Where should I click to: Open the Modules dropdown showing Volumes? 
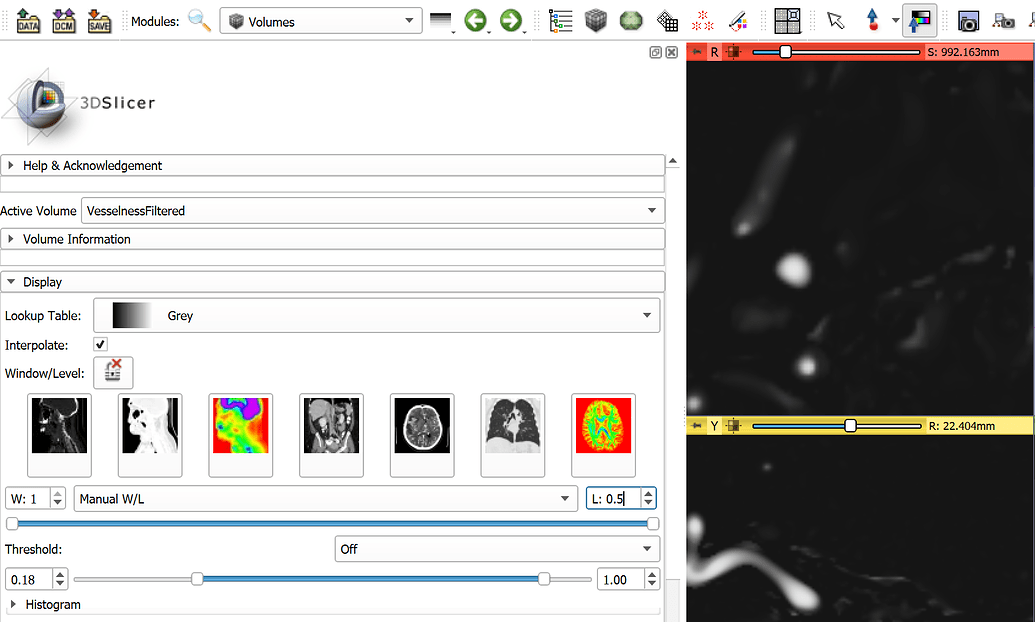tap(320, 21)
